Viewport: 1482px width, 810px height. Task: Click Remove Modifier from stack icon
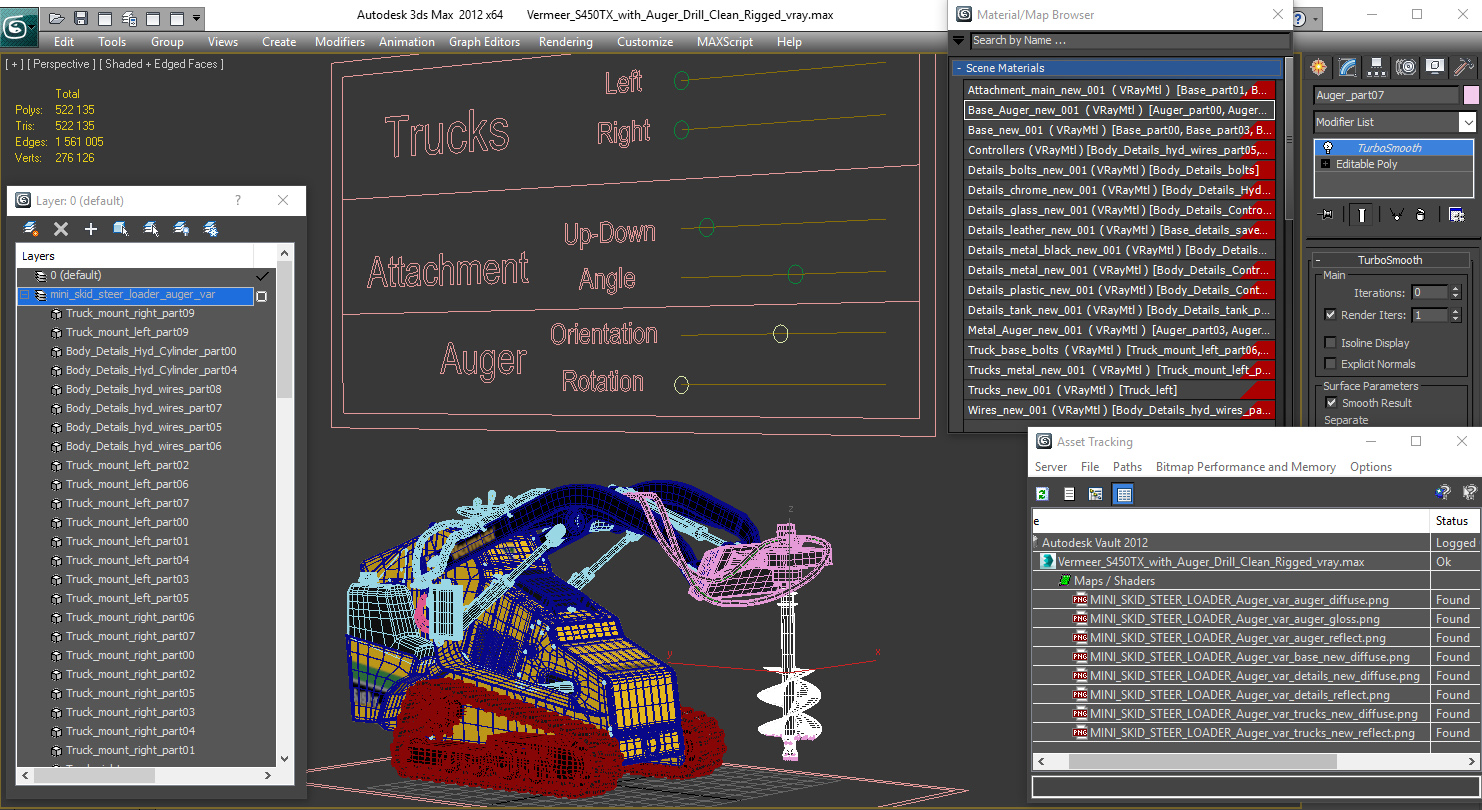click(x=1421, y=214)
